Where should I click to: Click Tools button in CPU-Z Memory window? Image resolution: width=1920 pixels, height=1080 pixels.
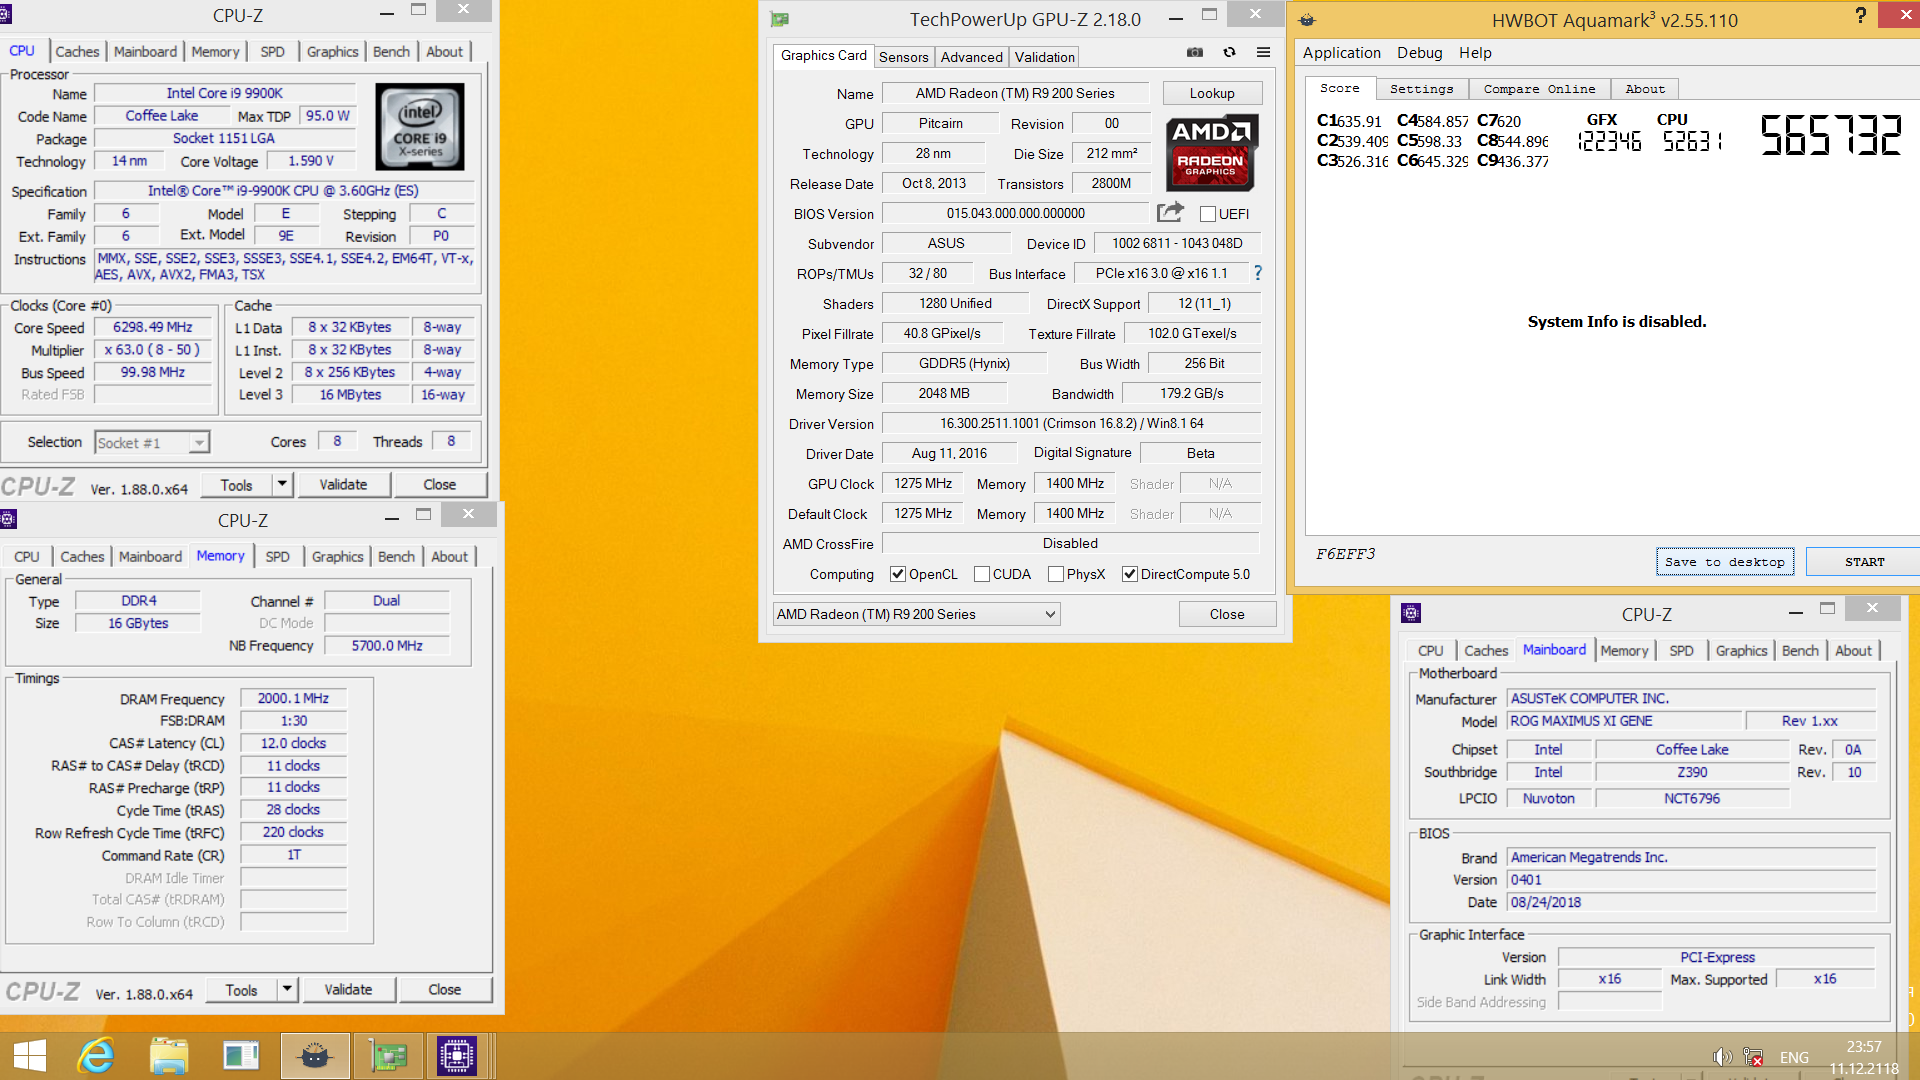pos(241,990)
